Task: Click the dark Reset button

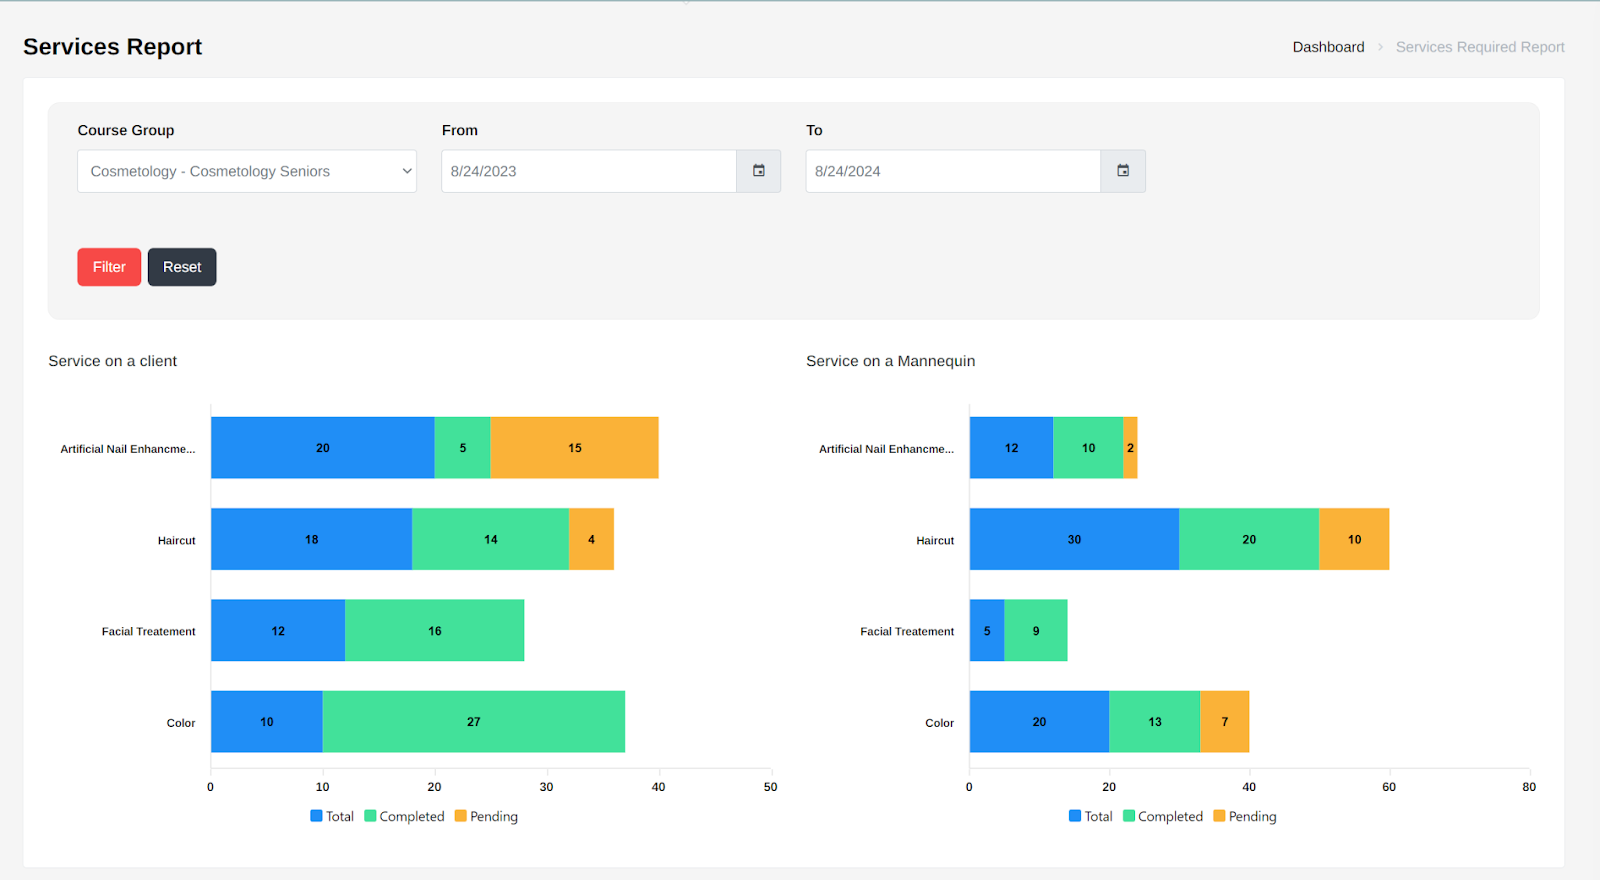Action: tap(182, 267)
